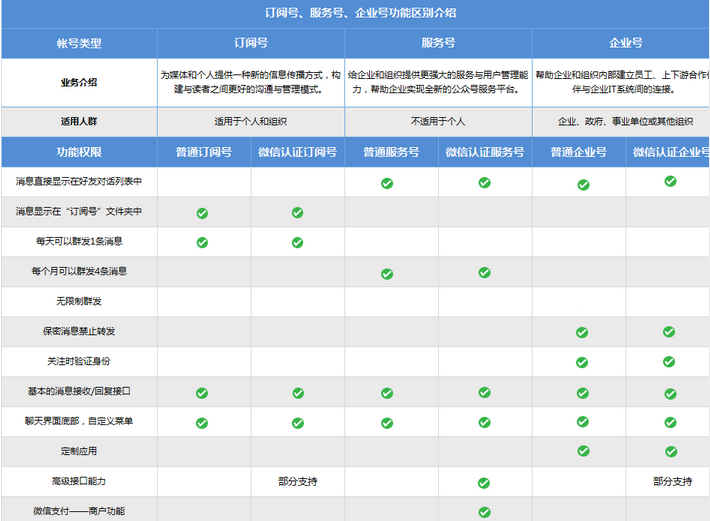Click the 普通企业号 checkmark in 定制应用 row
Viewport: 710px width, 521px height.
point(583,451)
